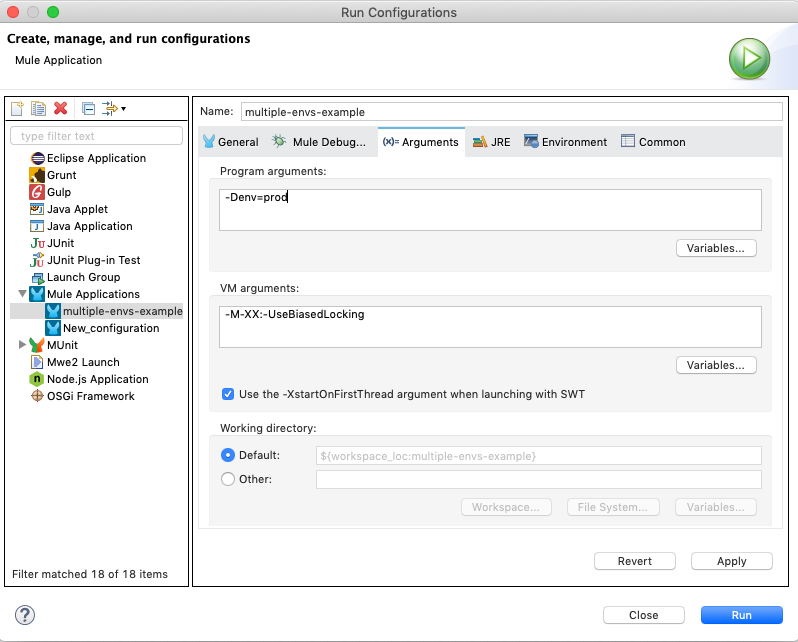Select the Gulp configuration type
The image size is (798, 642).
click(x=59, y=192)
